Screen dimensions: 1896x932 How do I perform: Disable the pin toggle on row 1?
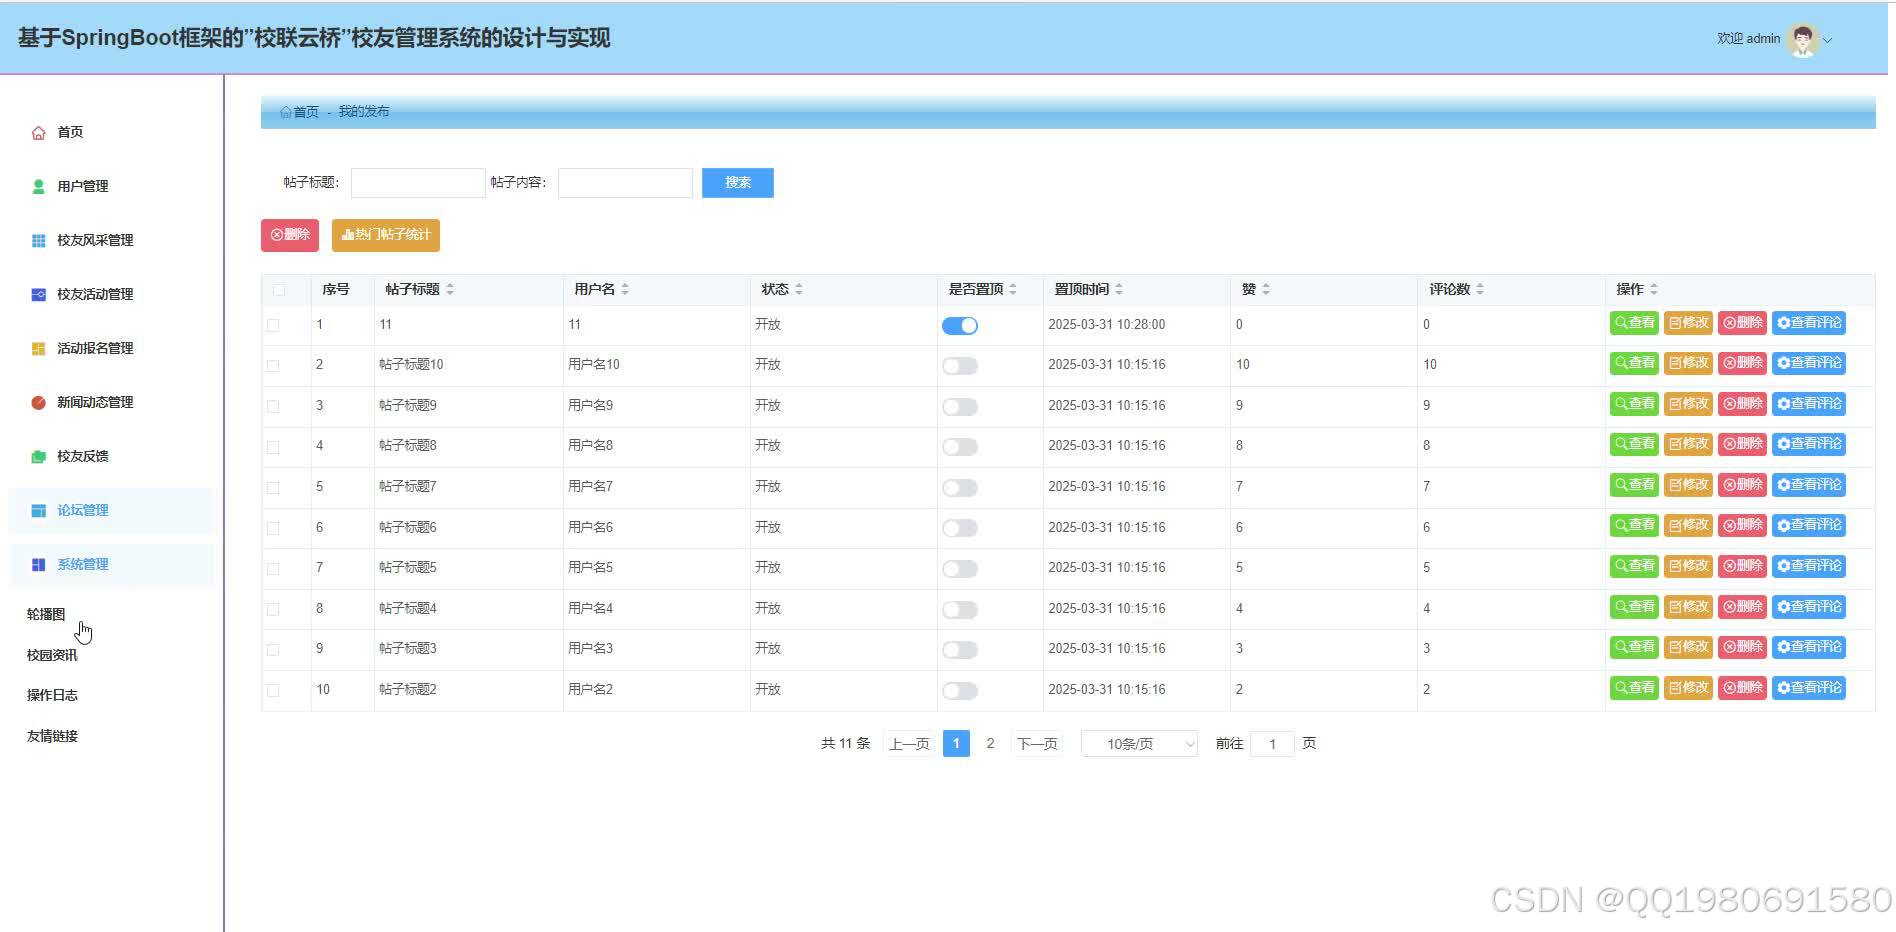coord(959,325)
